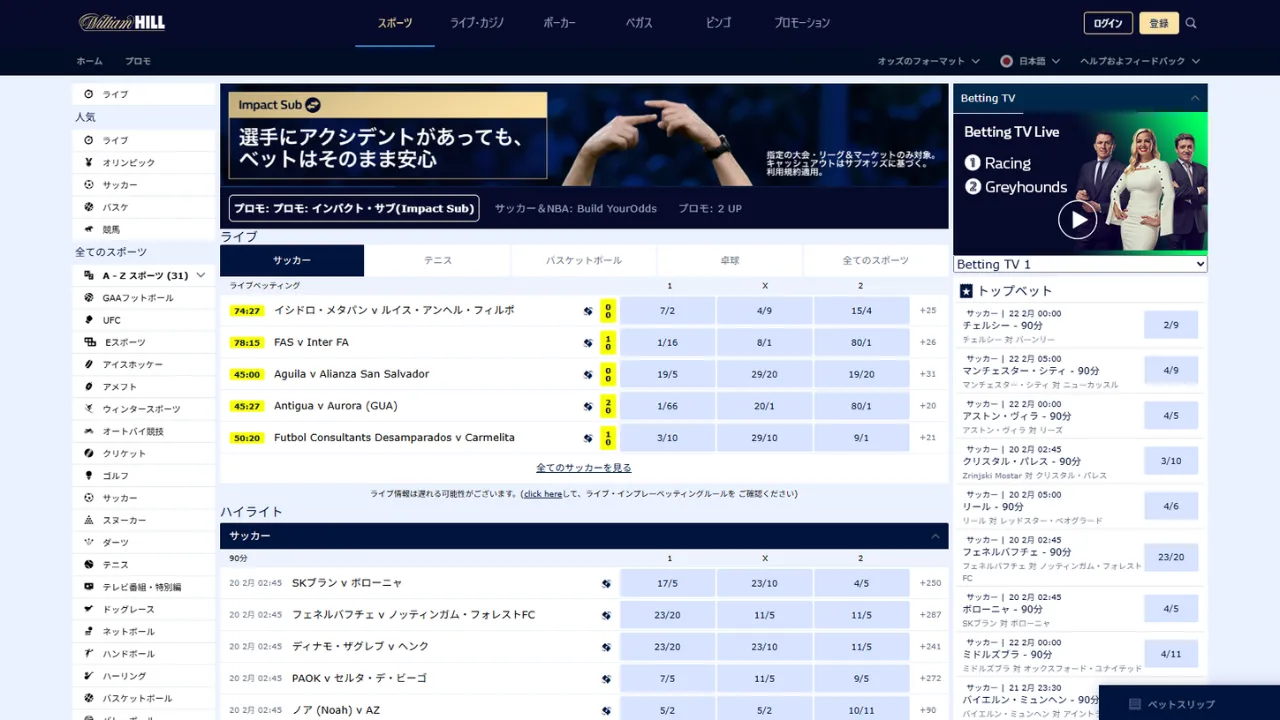Show +250 more markets for SKブラン v ボローニャ
The image size is (1280, 720).
point(930,583)
